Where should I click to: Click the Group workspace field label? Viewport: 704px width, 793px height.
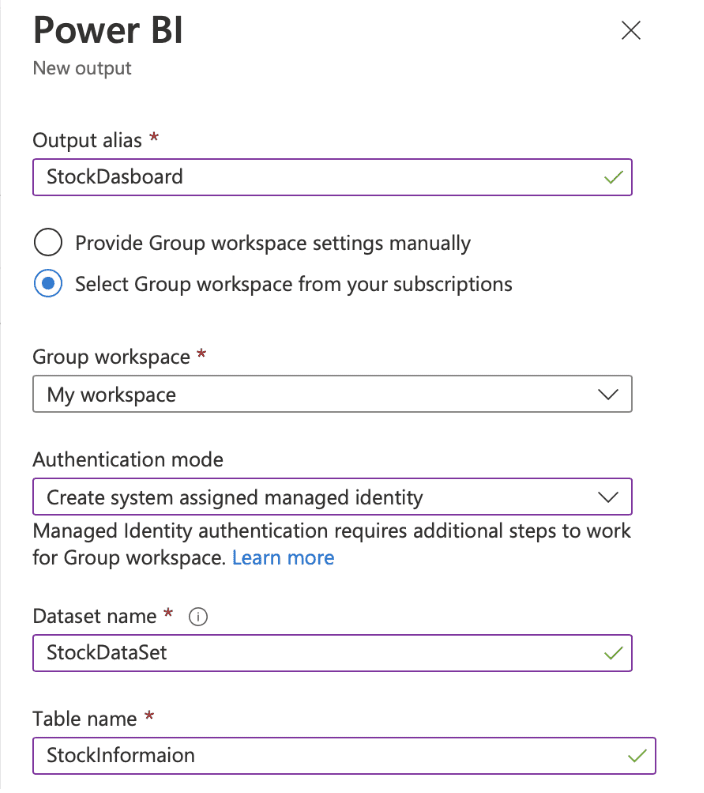(111, 357)
